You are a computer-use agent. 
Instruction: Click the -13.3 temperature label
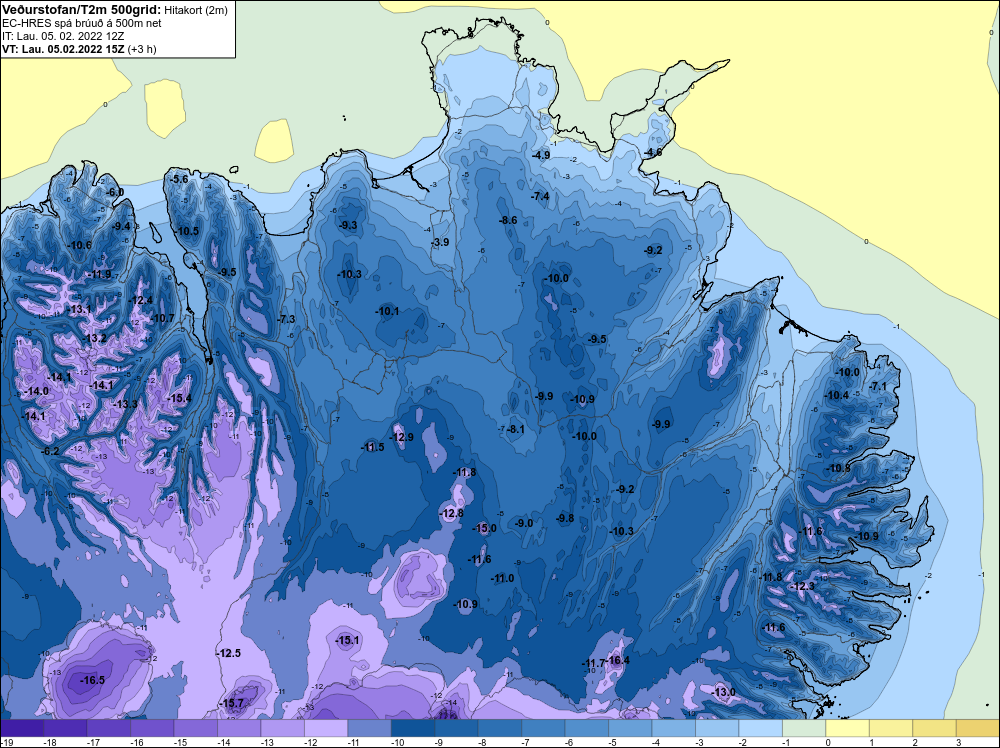125,404
